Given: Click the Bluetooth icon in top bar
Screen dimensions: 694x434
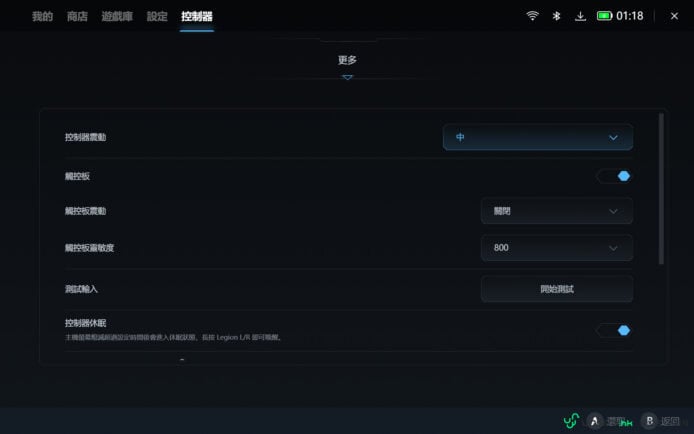Looking at the screenshot, I should pos(557,16).
